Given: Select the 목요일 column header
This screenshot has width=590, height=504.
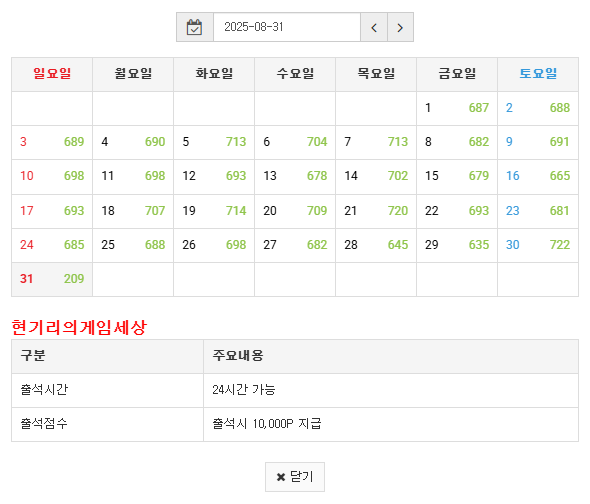Looking at the screenshot, I should coord(376,74).
